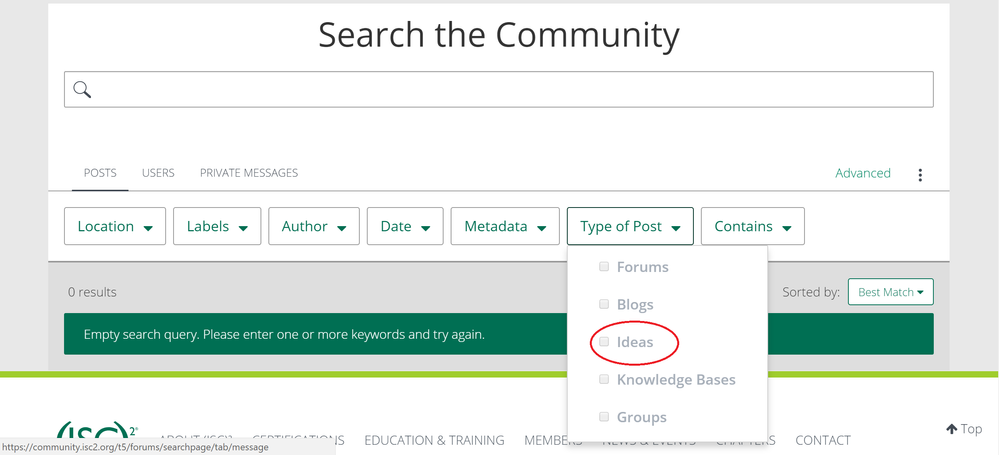Check the Forums checkbox
This screenshot has width=999, height=455.
pos(604,267)
